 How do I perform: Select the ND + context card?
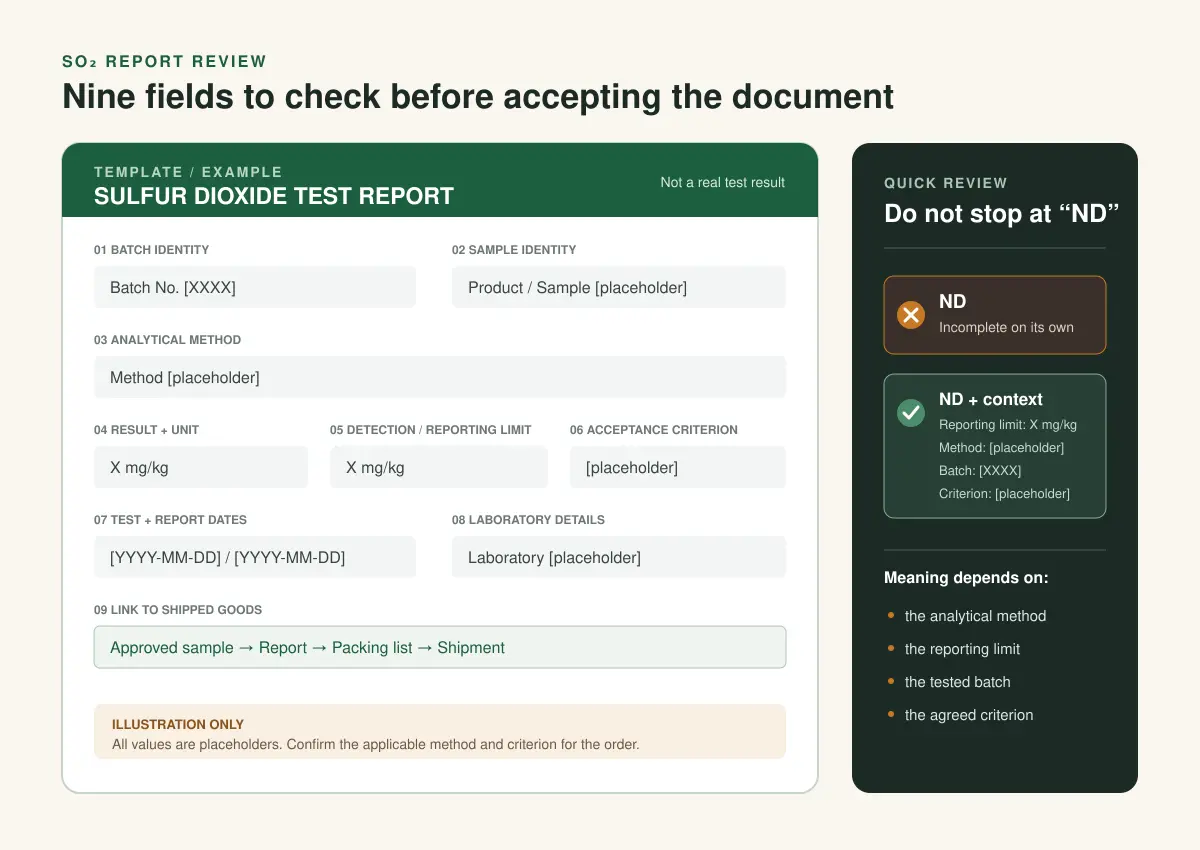(995, 446)
